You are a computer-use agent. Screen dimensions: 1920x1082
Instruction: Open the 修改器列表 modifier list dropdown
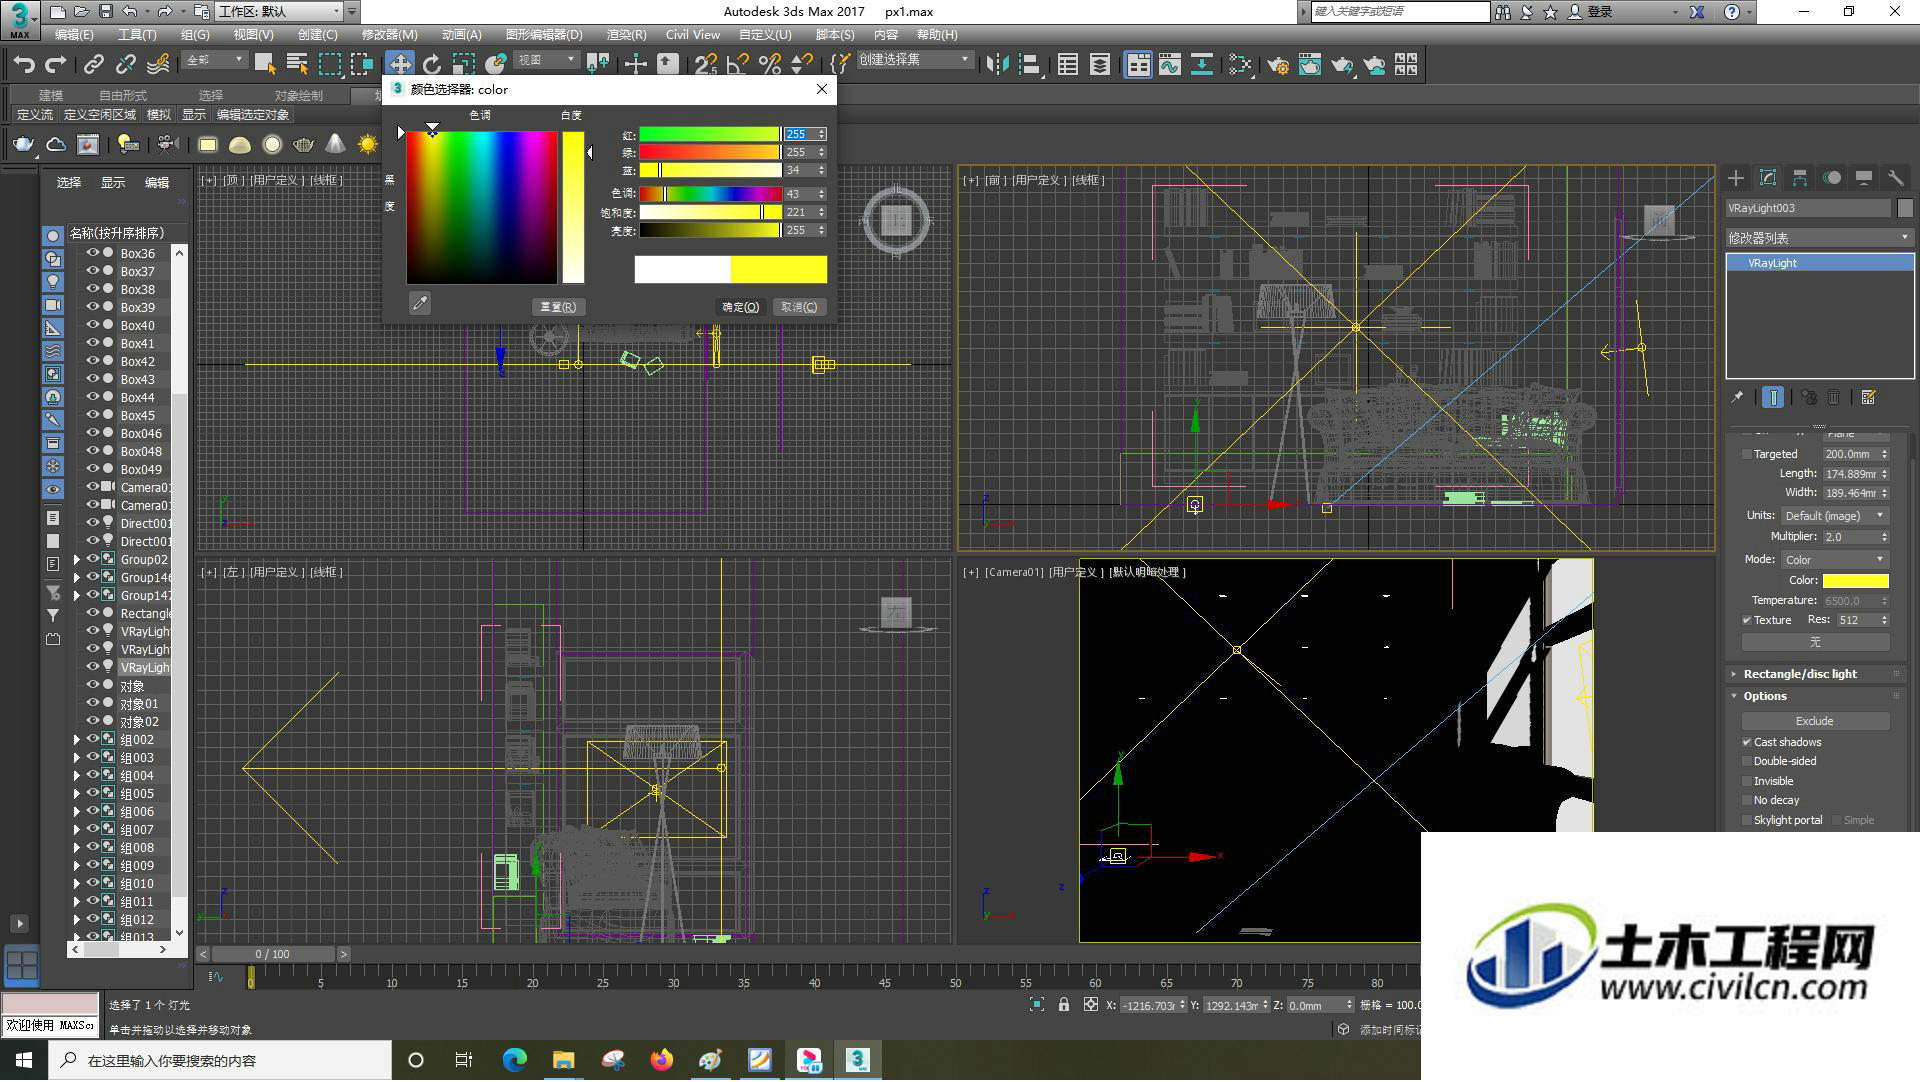tap(1820, 237)
